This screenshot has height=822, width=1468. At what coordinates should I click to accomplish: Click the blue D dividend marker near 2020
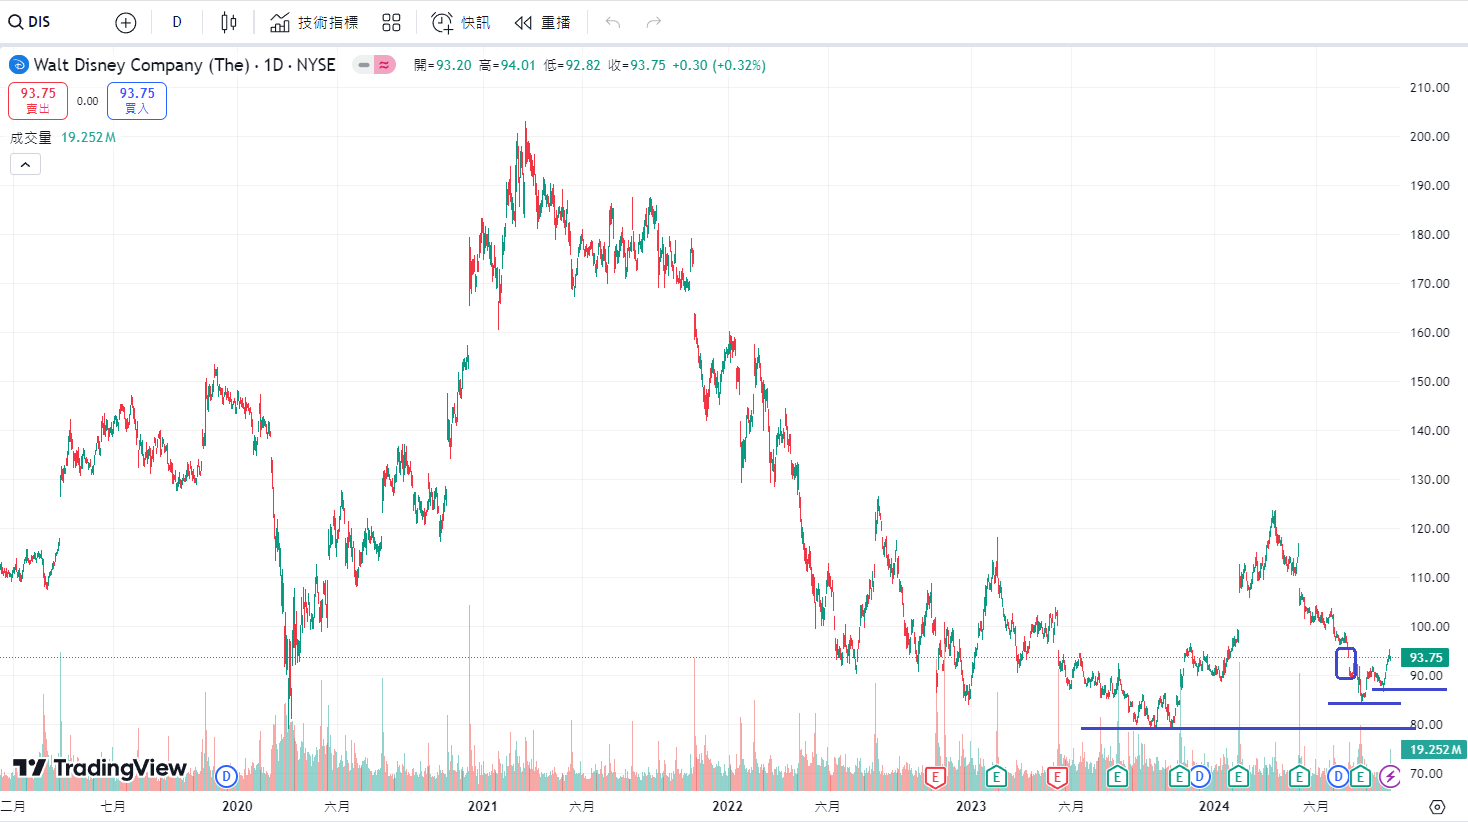pyautogui.click(x=226, y=776)
